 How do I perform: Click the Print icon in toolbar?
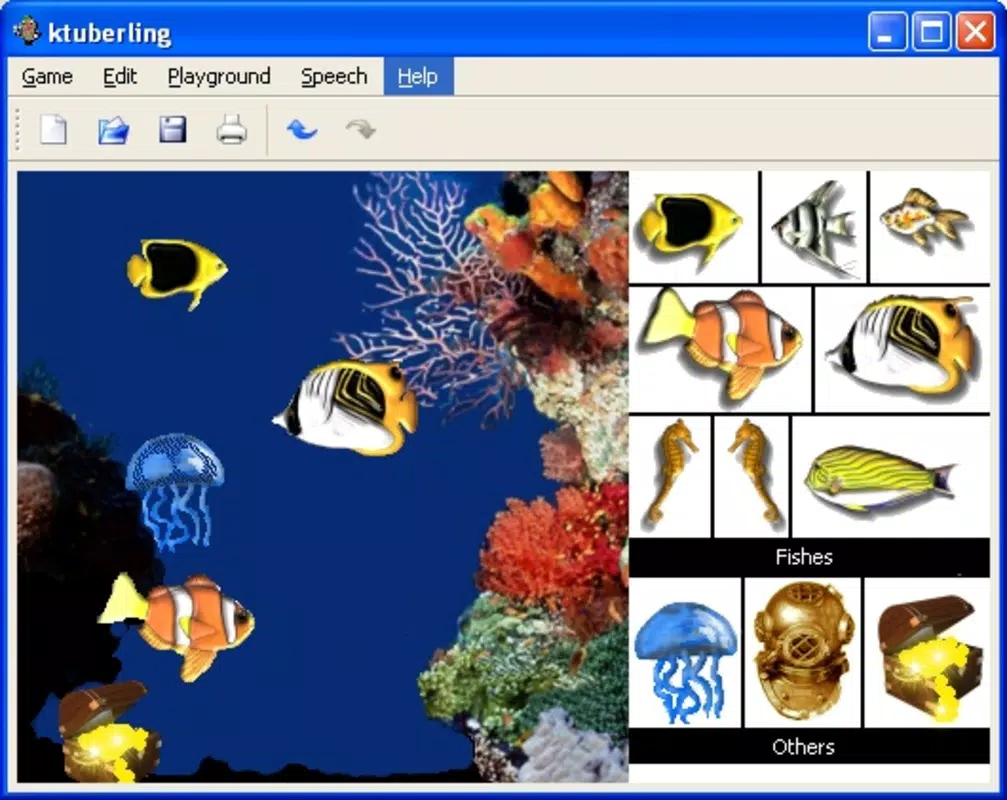point(231,130)
